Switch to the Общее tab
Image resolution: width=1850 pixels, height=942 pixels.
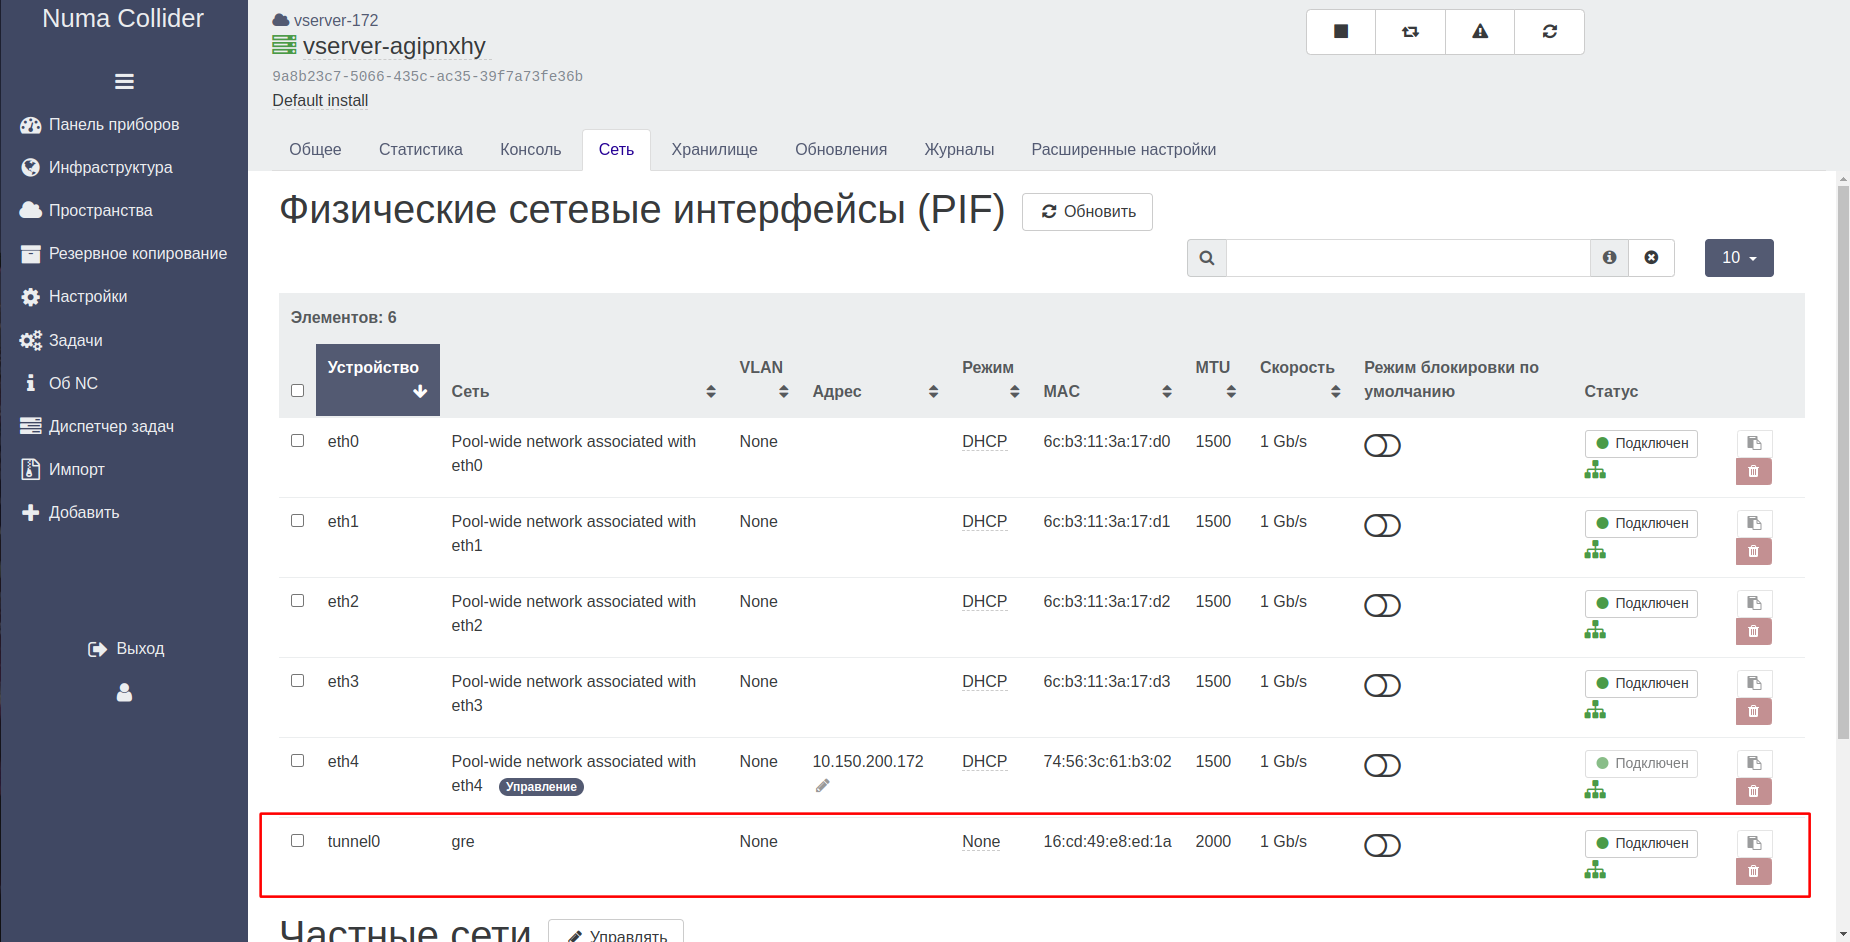click(315, 150)
